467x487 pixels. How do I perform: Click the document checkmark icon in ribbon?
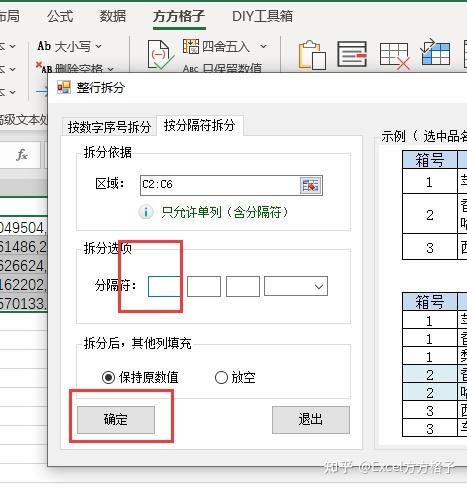click(x=161, y=54)
